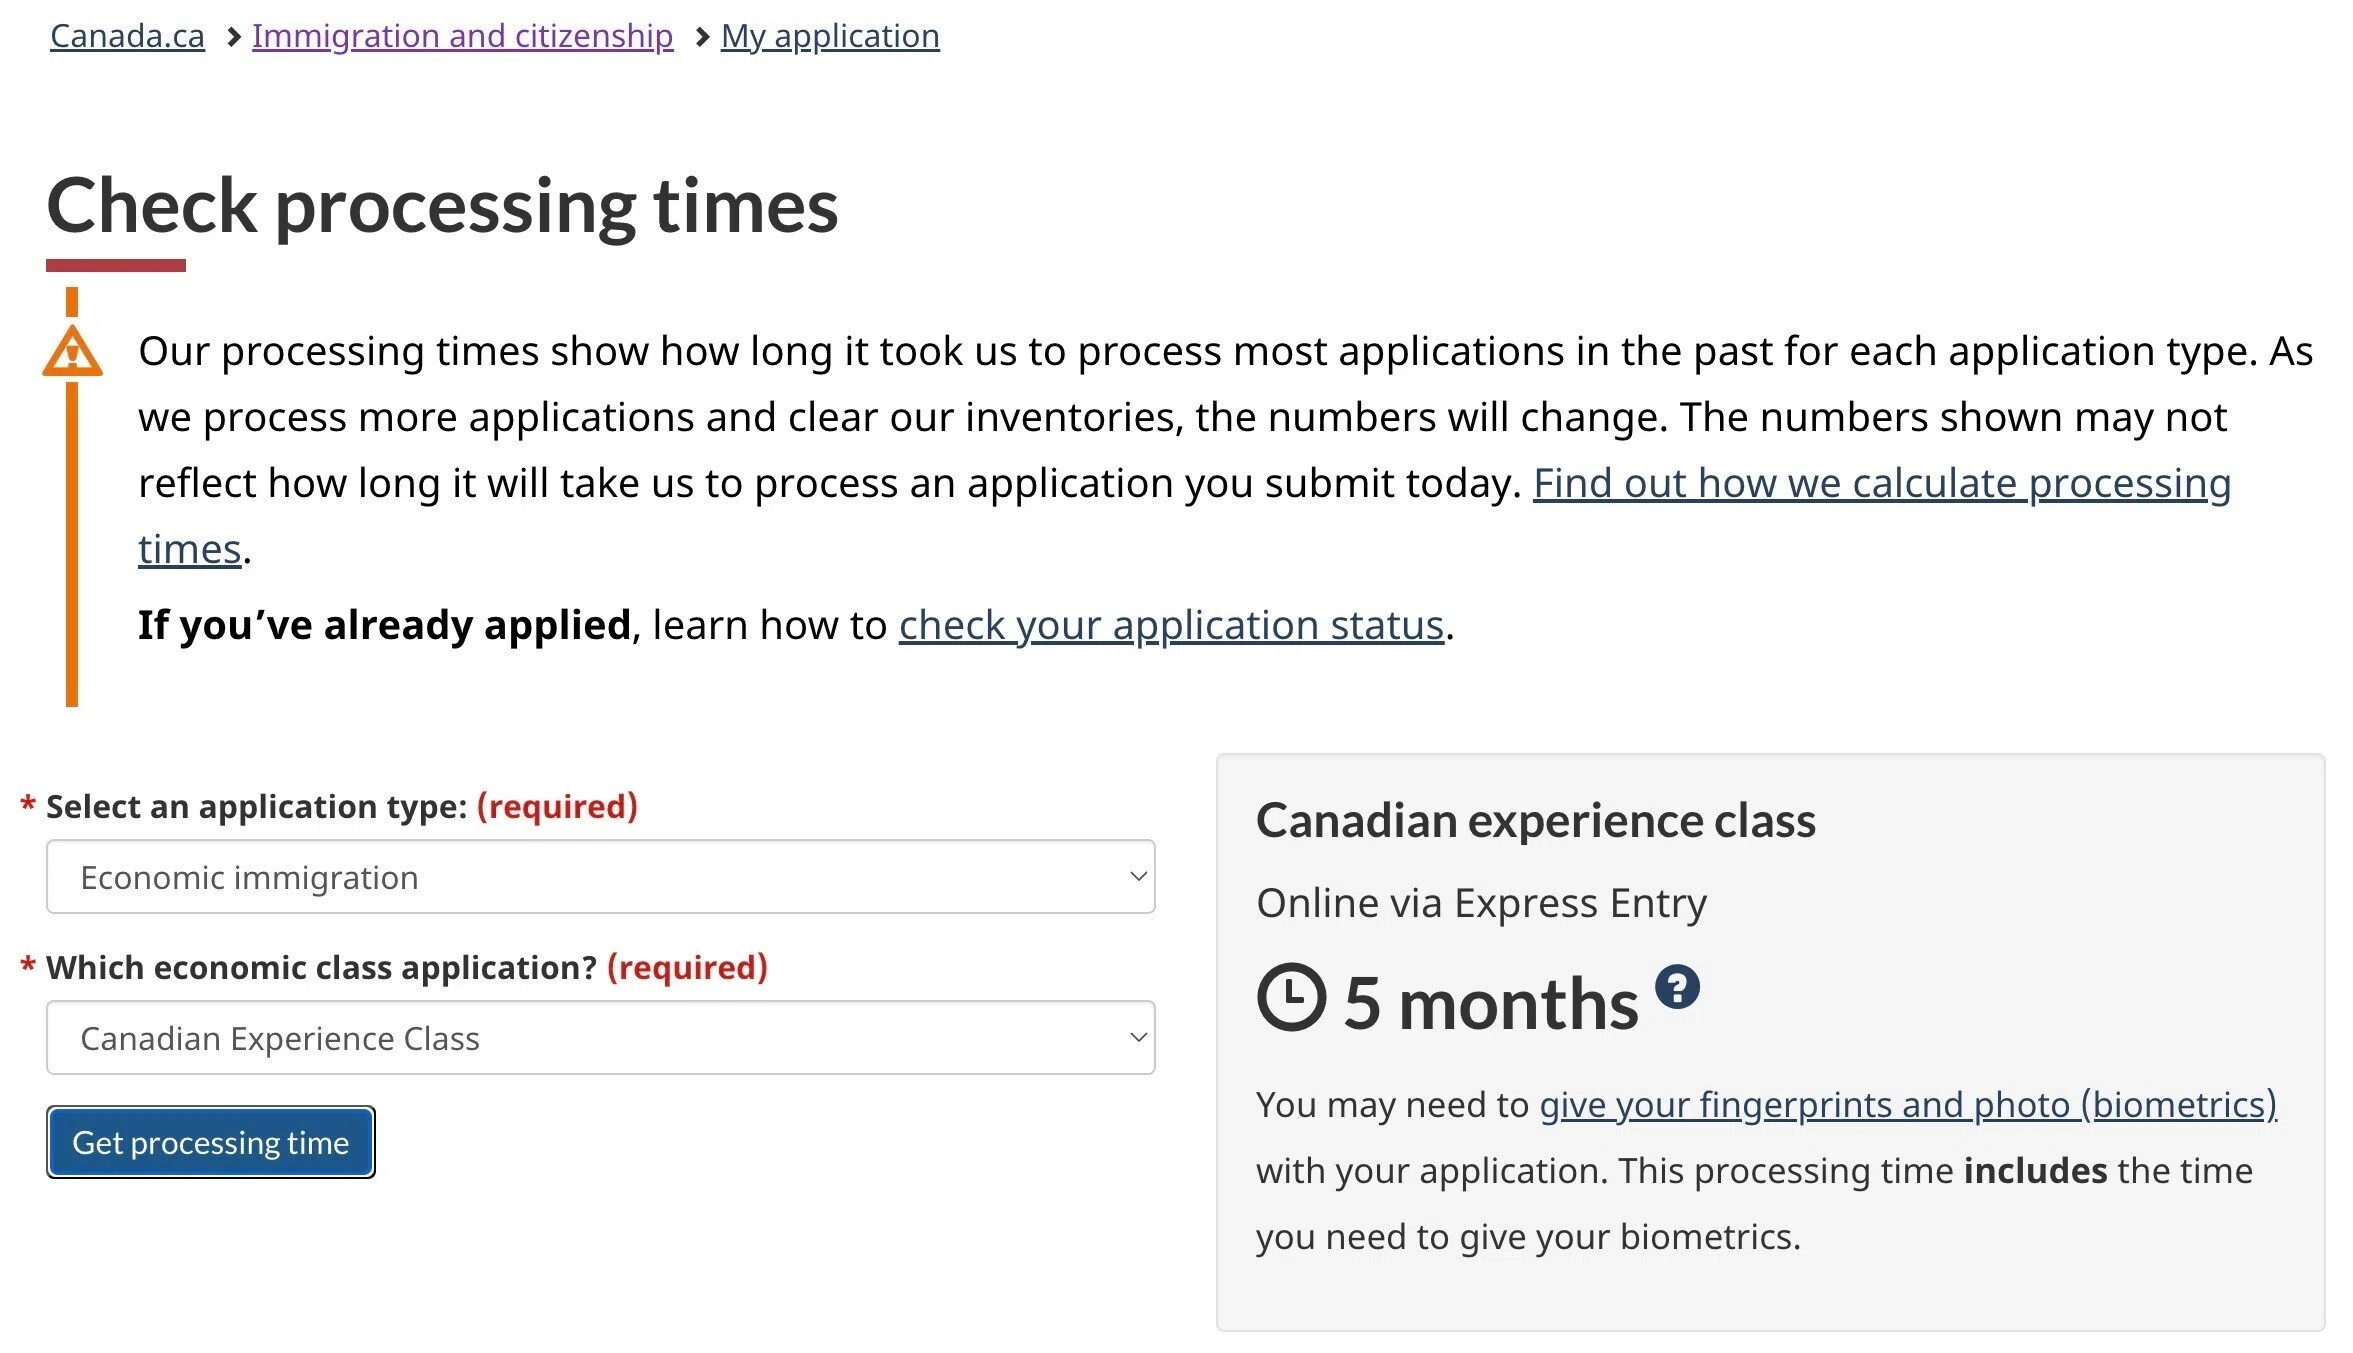
Task: Click the question mark help icon beside 5 months
Action: tap(1677, 988)
